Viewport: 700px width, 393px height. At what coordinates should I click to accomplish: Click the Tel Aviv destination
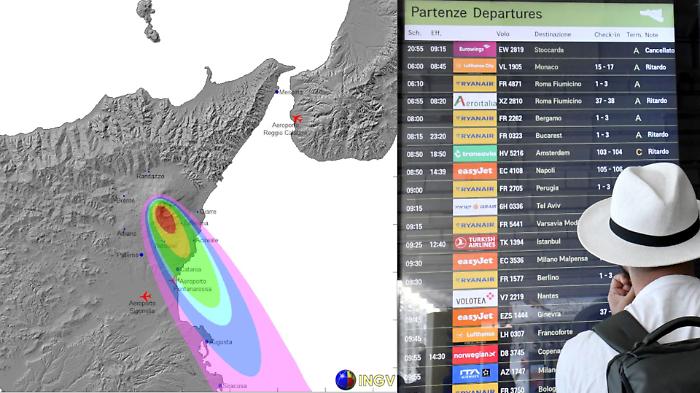pos(549,206)
